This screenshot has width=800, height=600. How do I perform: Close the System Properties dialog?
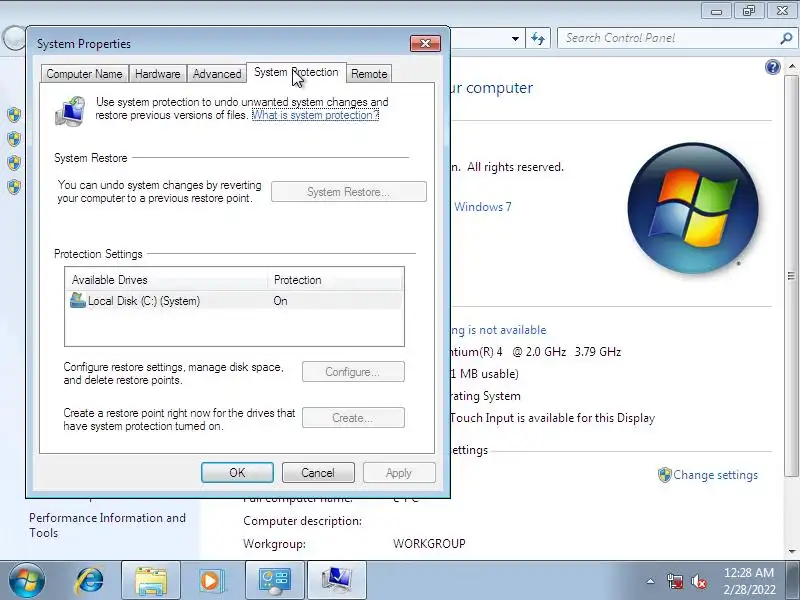[x=425, y=43]
